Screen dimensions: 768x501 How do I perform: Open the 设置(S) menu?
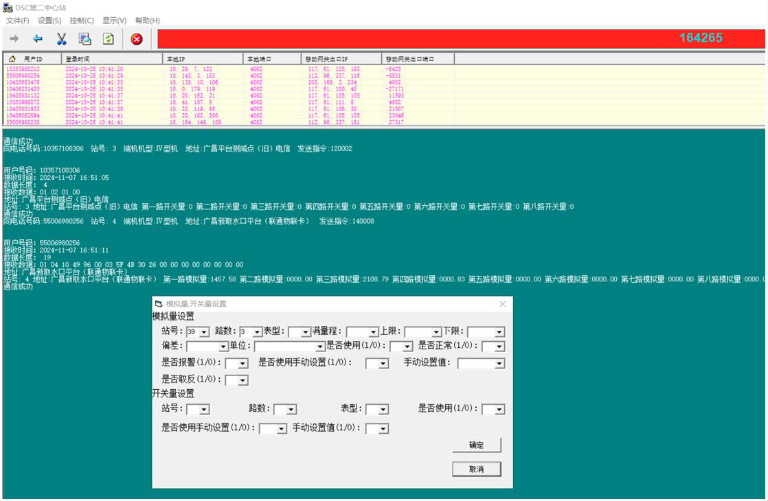tap(49, 21)
